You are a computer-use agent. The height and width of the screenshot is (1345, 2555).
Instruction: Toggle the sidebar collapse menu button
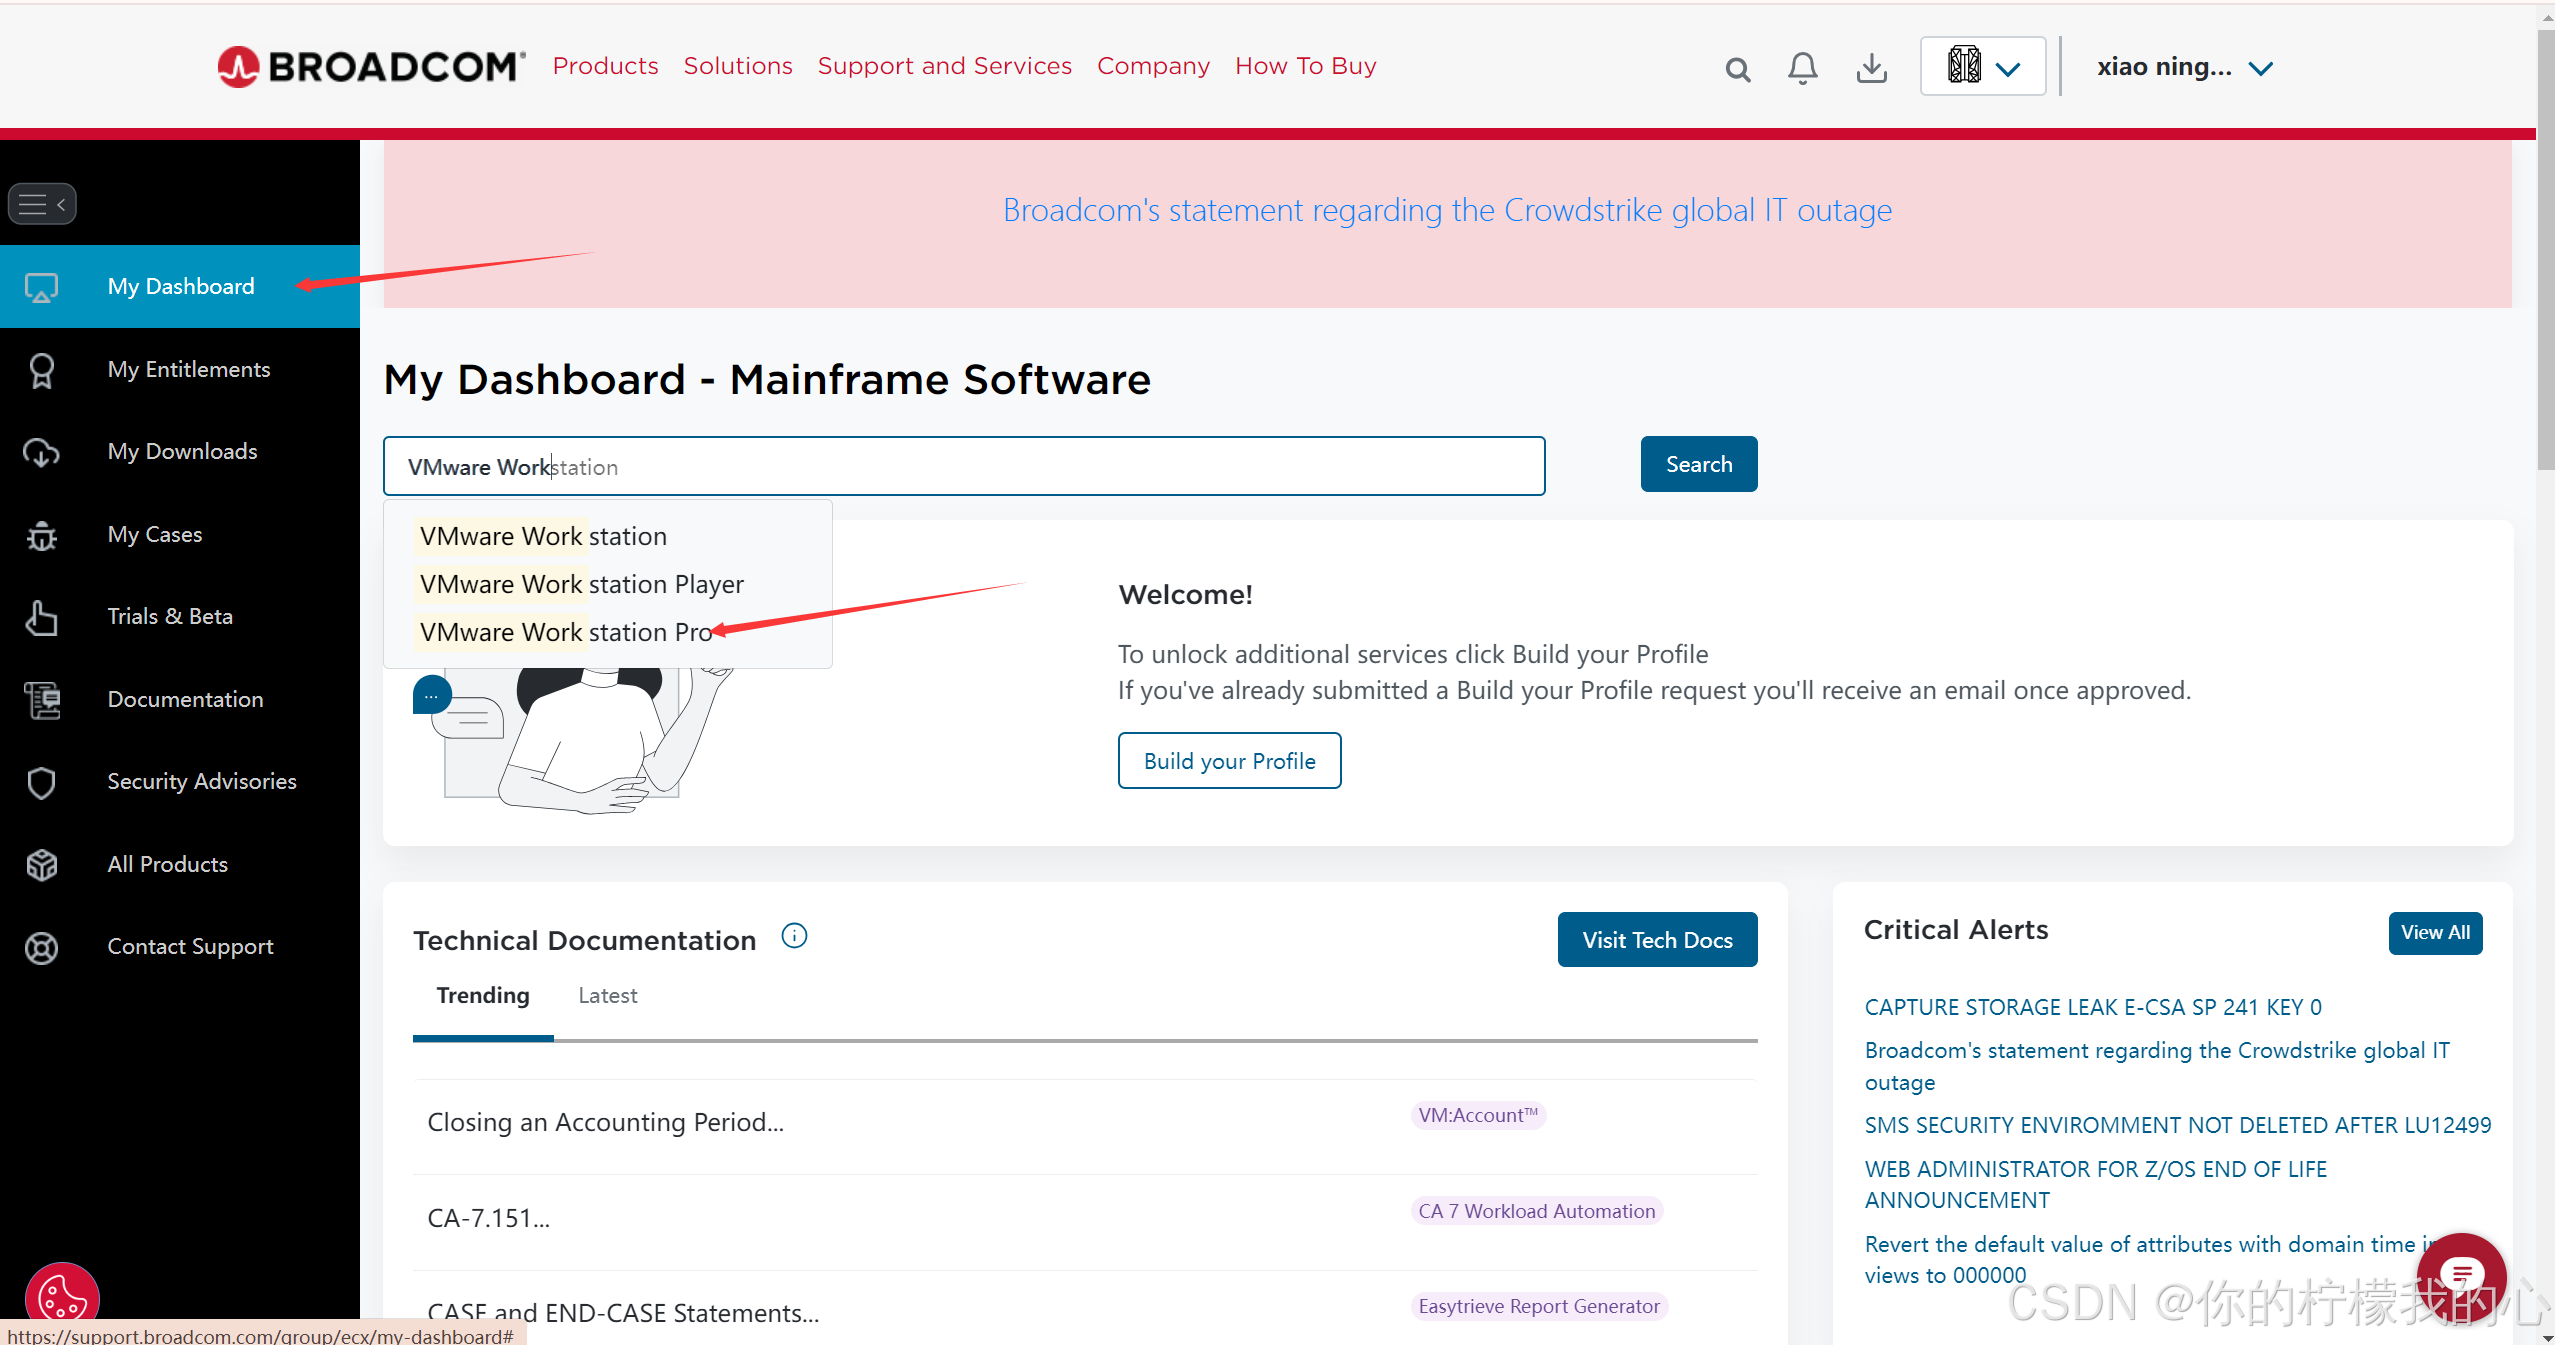coord(41,203)
